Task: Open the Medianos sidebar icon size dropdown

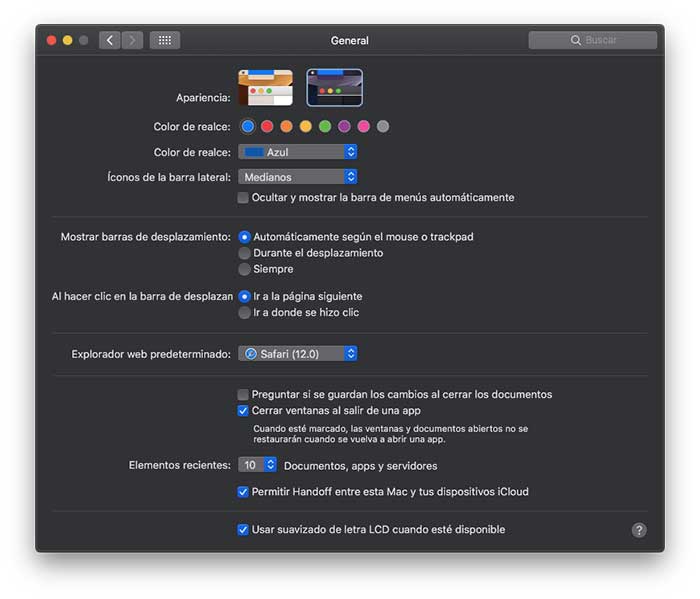Action: pos(297,177)
